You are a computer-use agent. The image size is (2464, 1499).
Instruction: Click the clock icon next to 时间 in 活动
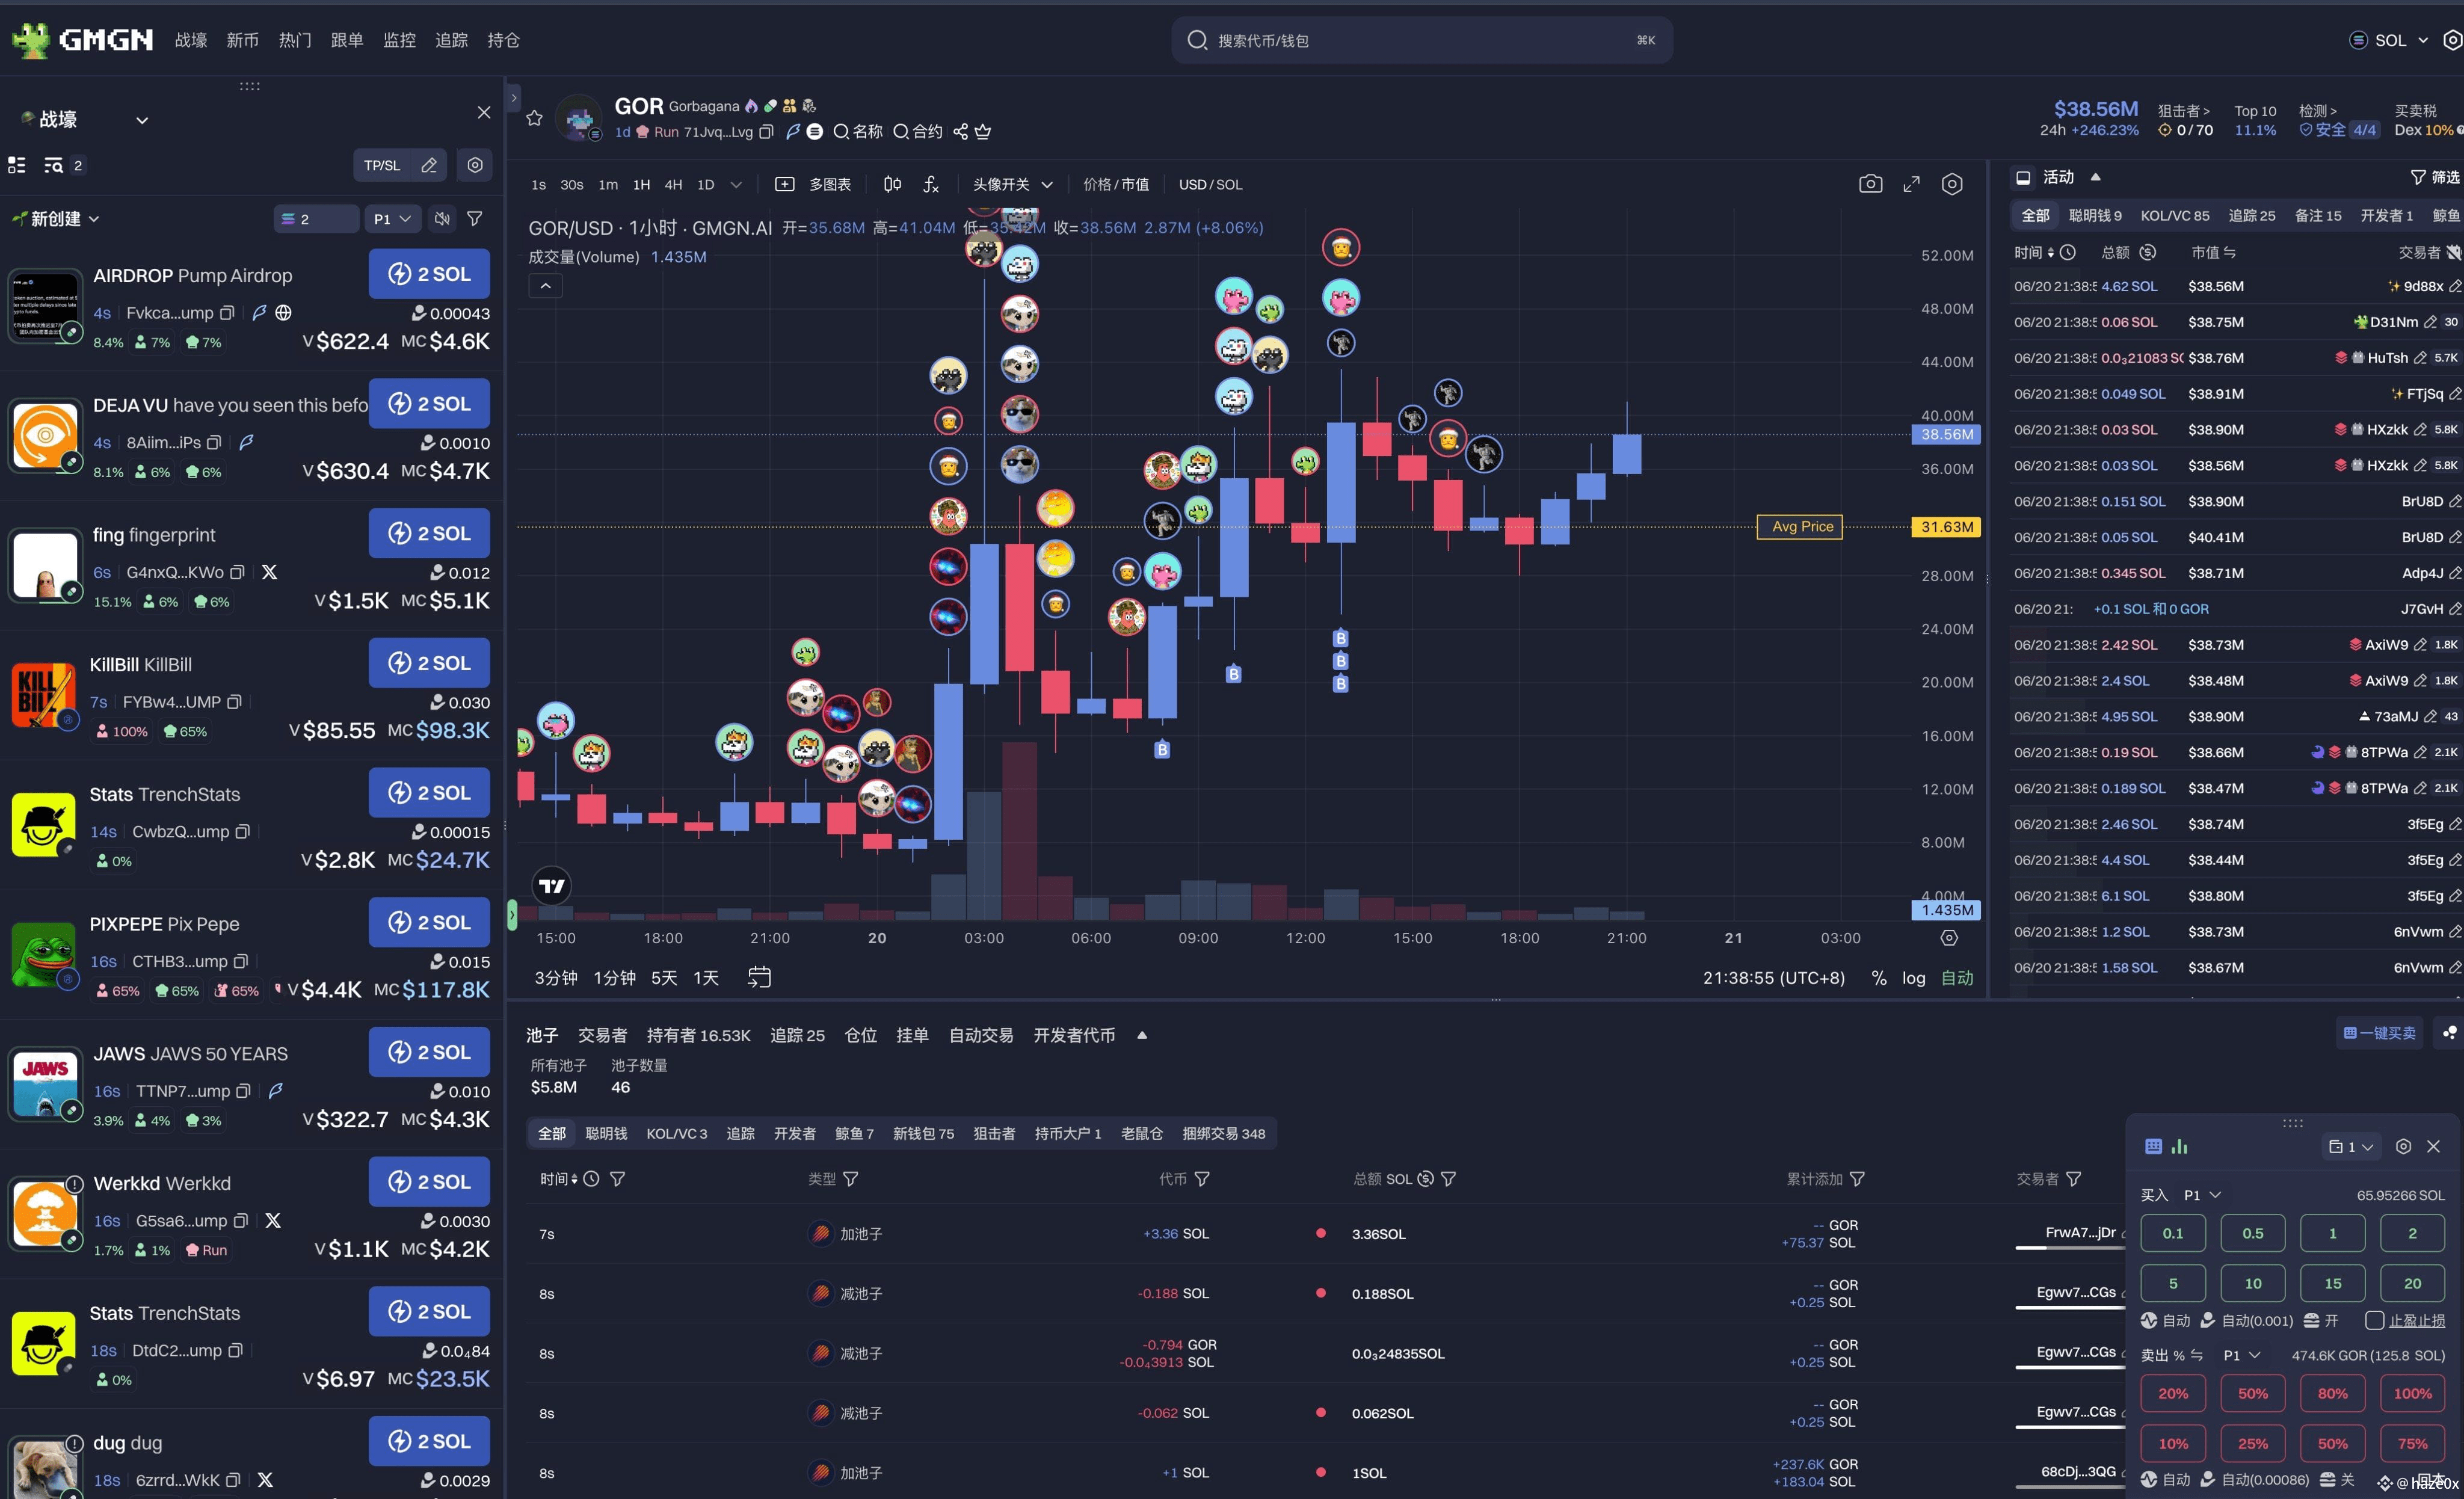2068,253
